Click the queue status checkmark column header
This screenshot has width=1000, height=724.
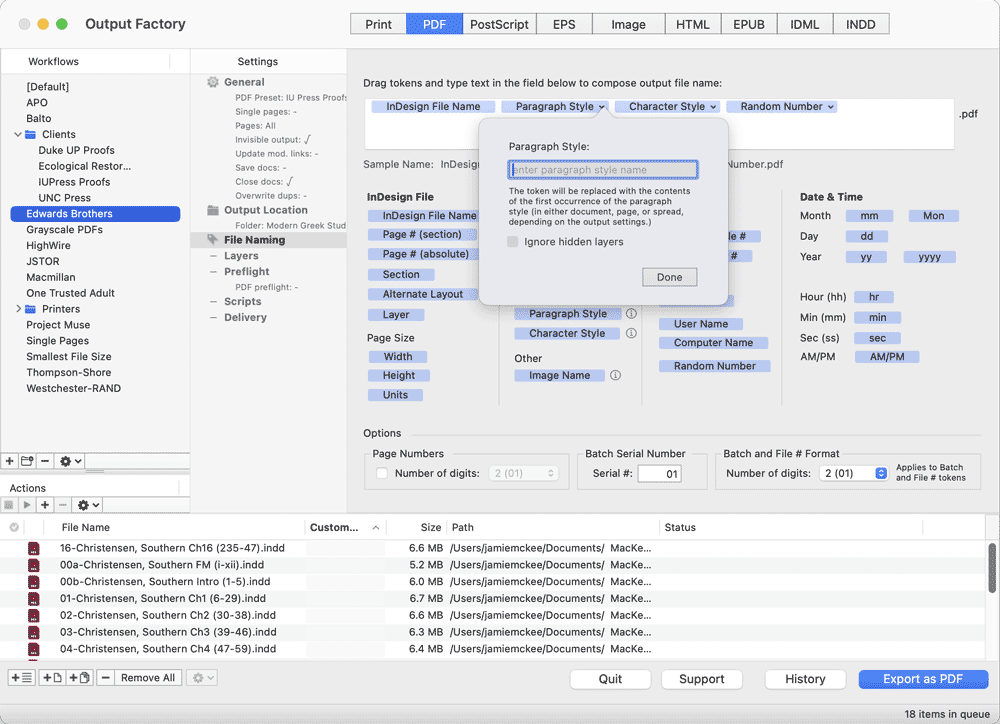tap(13, 527)
